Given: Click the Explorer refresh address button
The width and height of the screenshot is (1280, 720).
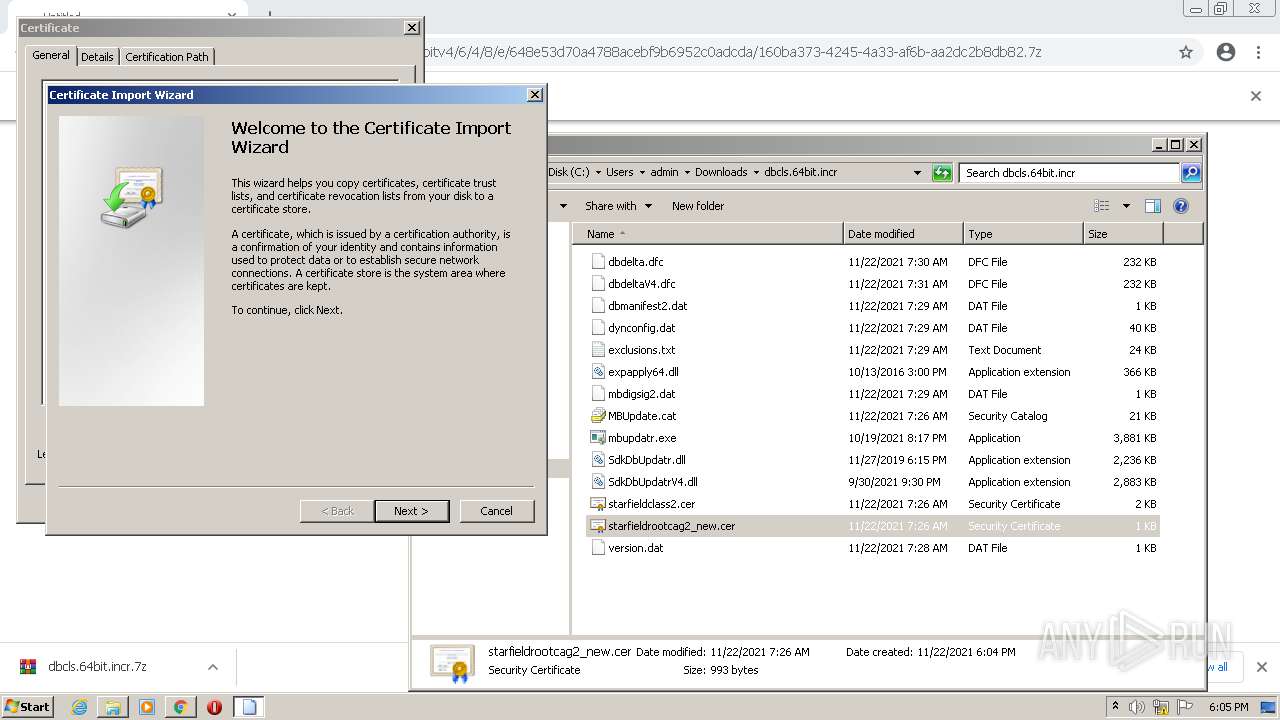Looking at the screenshot, I should (x=942, y=173).
